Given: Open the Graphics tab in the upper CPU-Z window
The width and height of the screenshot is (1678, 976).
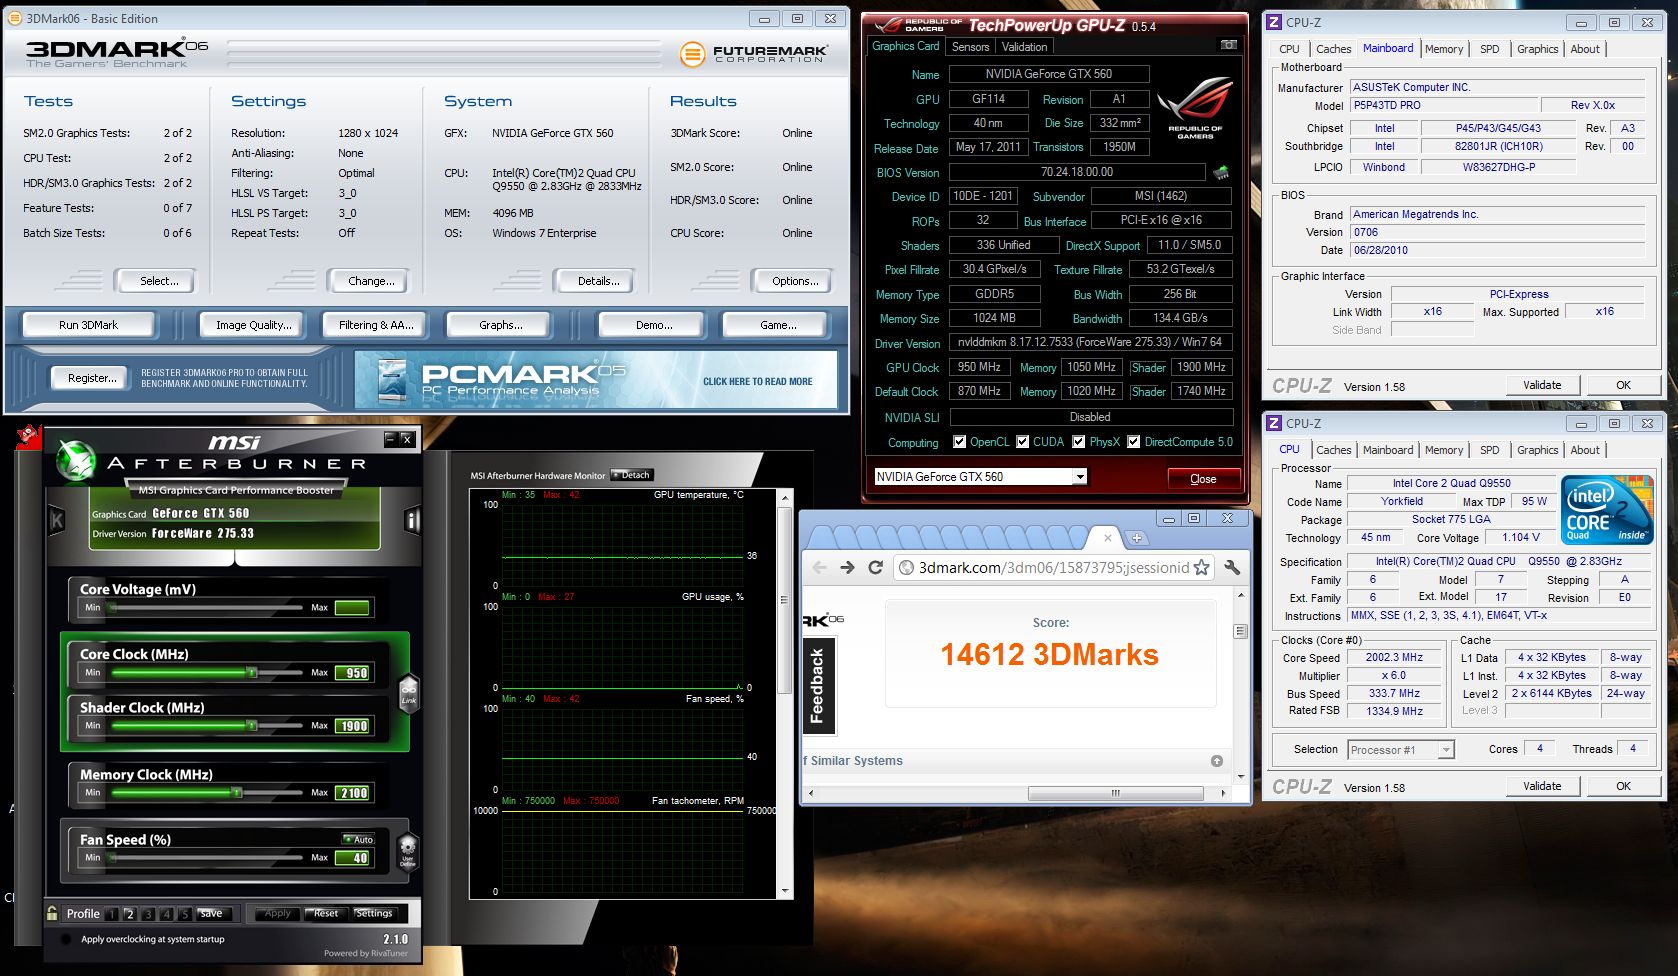Looking at the screenshot, I should [x=1537, y=49].
